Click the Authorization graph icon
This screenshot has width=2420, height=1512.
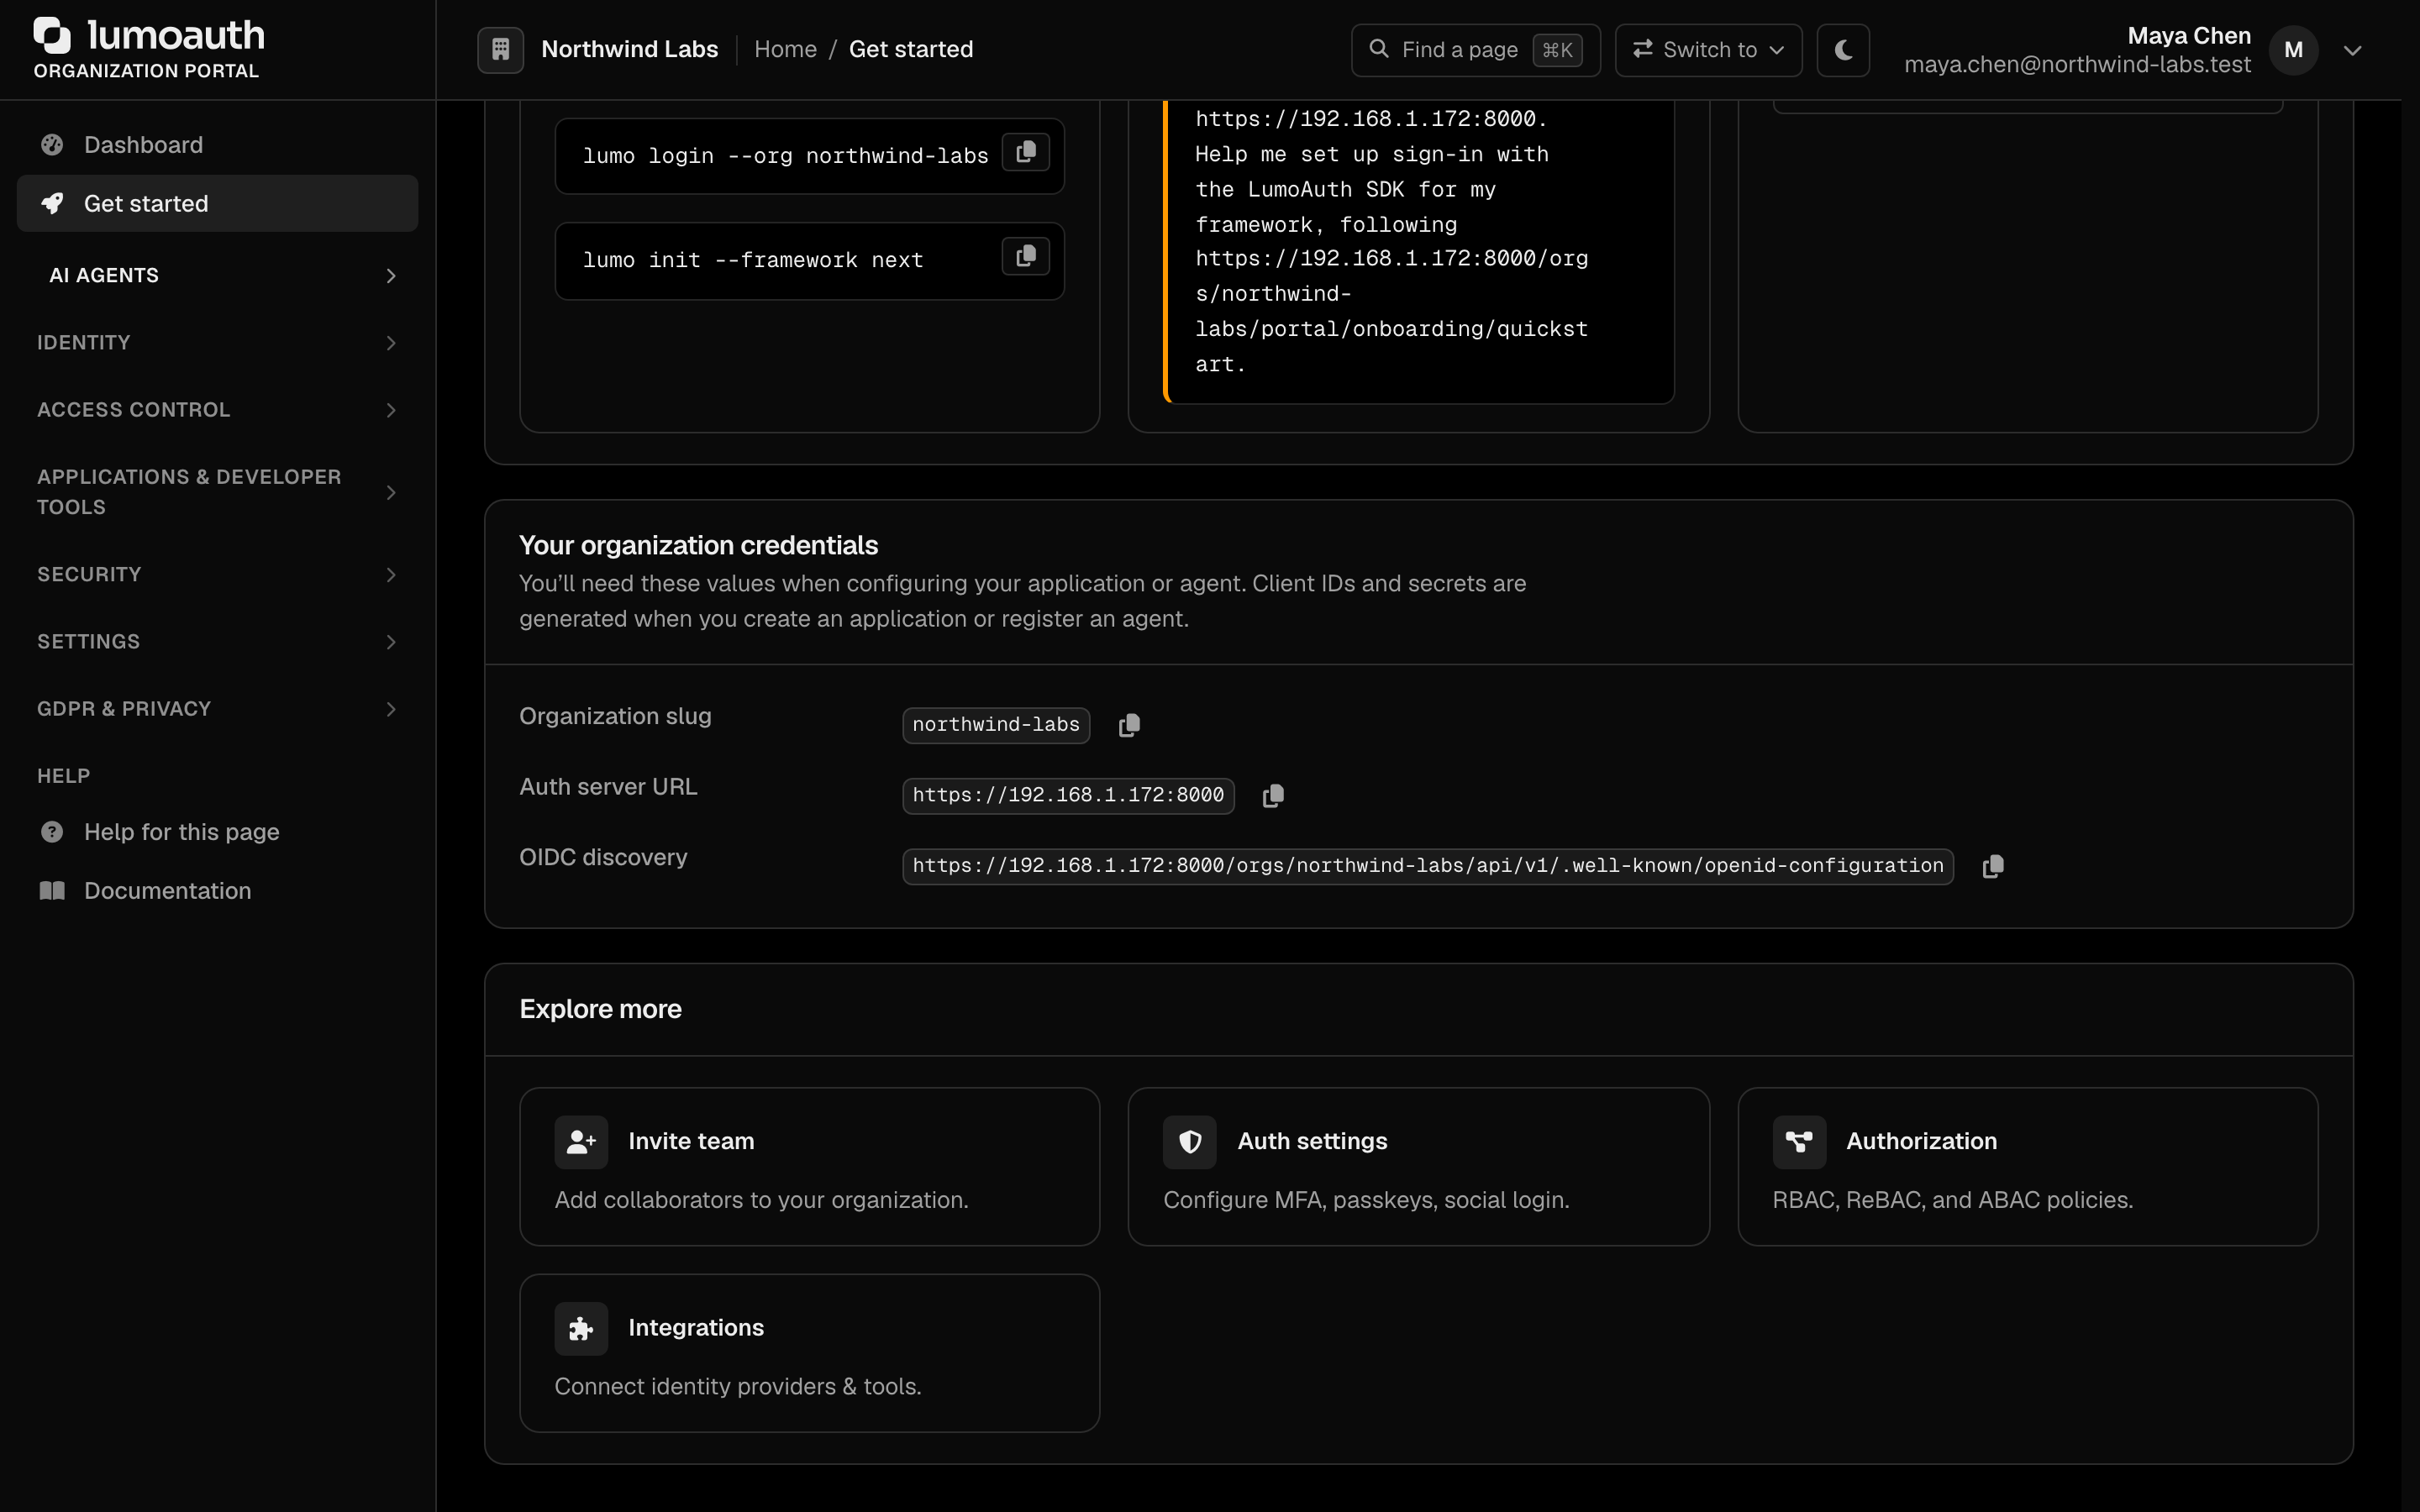pos(1799,1142)
